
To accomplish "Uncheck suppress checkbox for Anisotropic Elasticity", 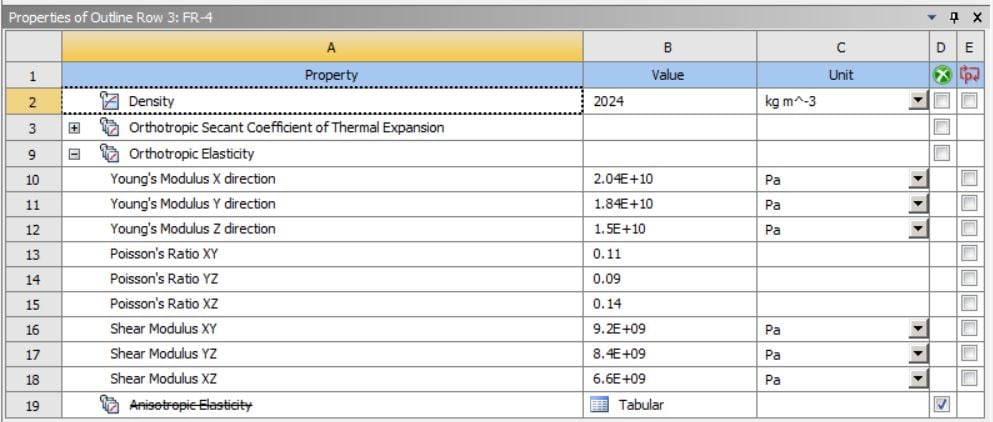I will (x=942, y=404).
